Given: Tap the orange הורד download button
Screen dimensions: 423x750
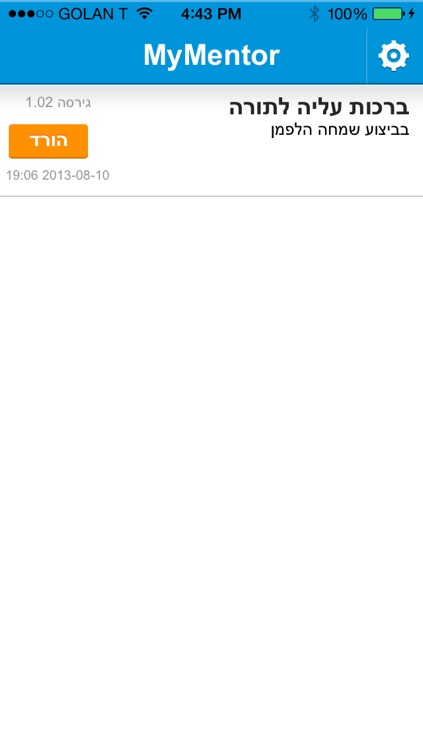Looking at the screenshot, I should [48, 141].
